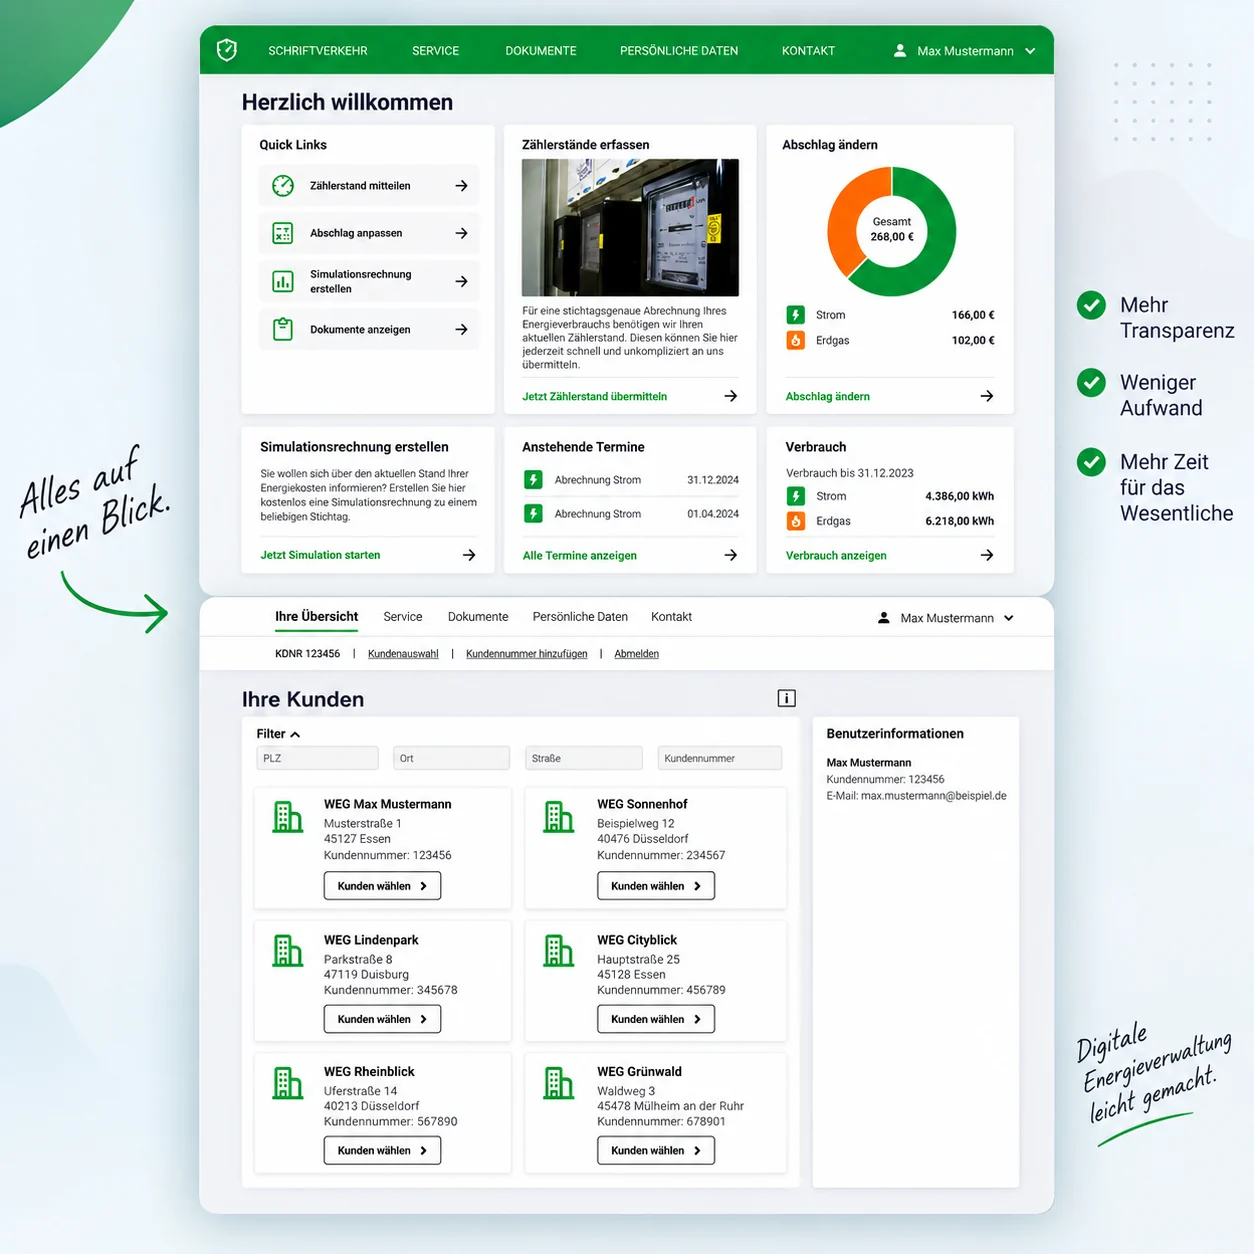
Task: Click the Kundennummer filter field
Action: (x=720, y=758)
